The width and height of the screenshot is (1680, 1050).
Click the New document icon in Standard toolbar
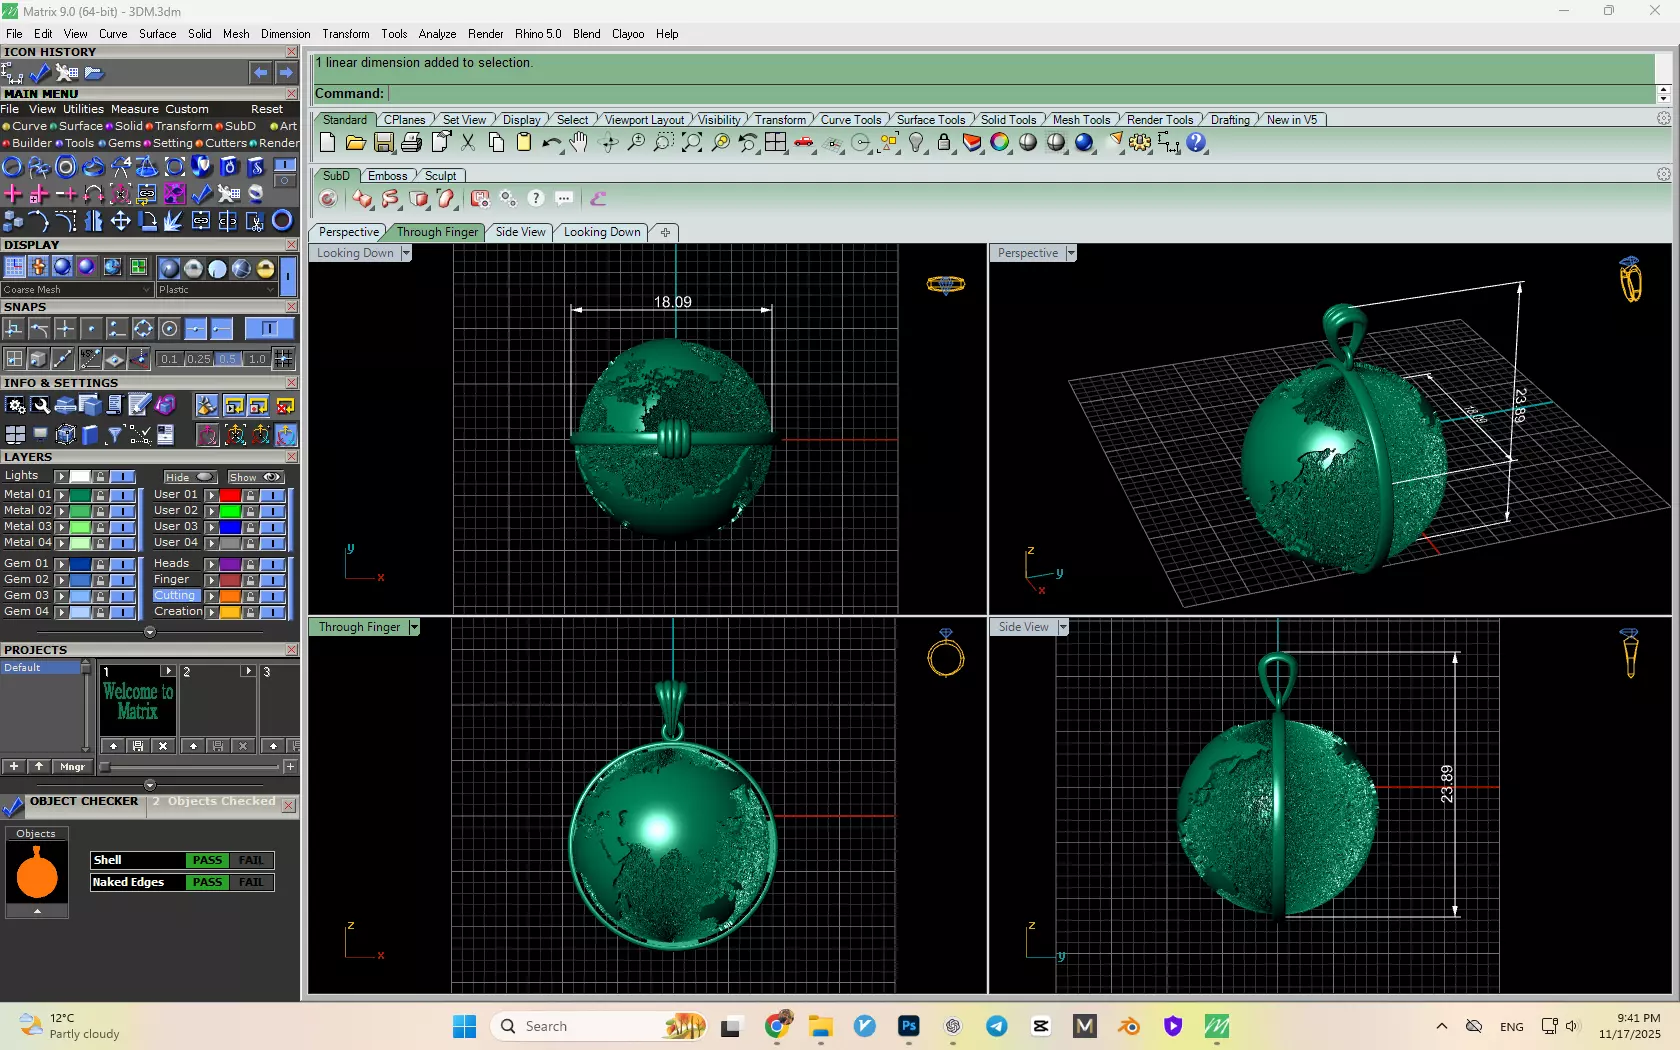(x=327, y=143)
